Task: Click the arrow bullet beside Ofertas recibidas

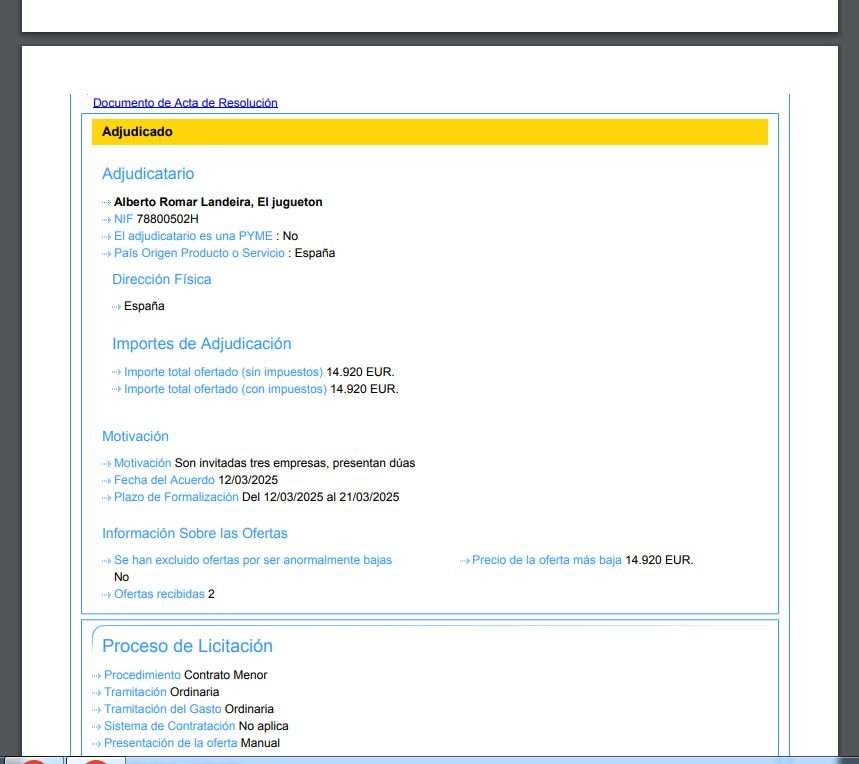Action: pos(106,595)
